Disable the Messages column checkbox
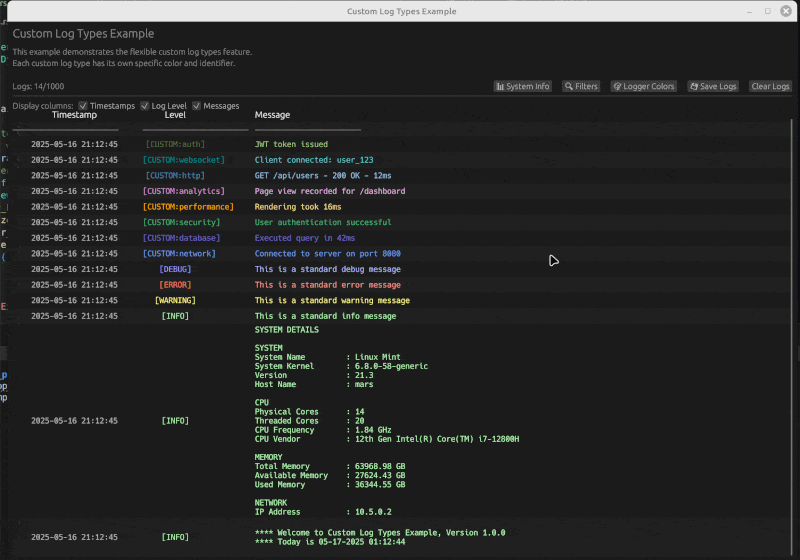Viewport: 800px width, 560px height. point(197,105)
